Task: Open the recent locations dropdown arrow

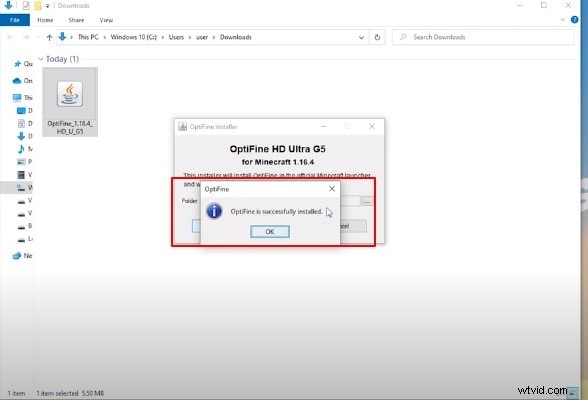Action: click(x=38, y=37)
